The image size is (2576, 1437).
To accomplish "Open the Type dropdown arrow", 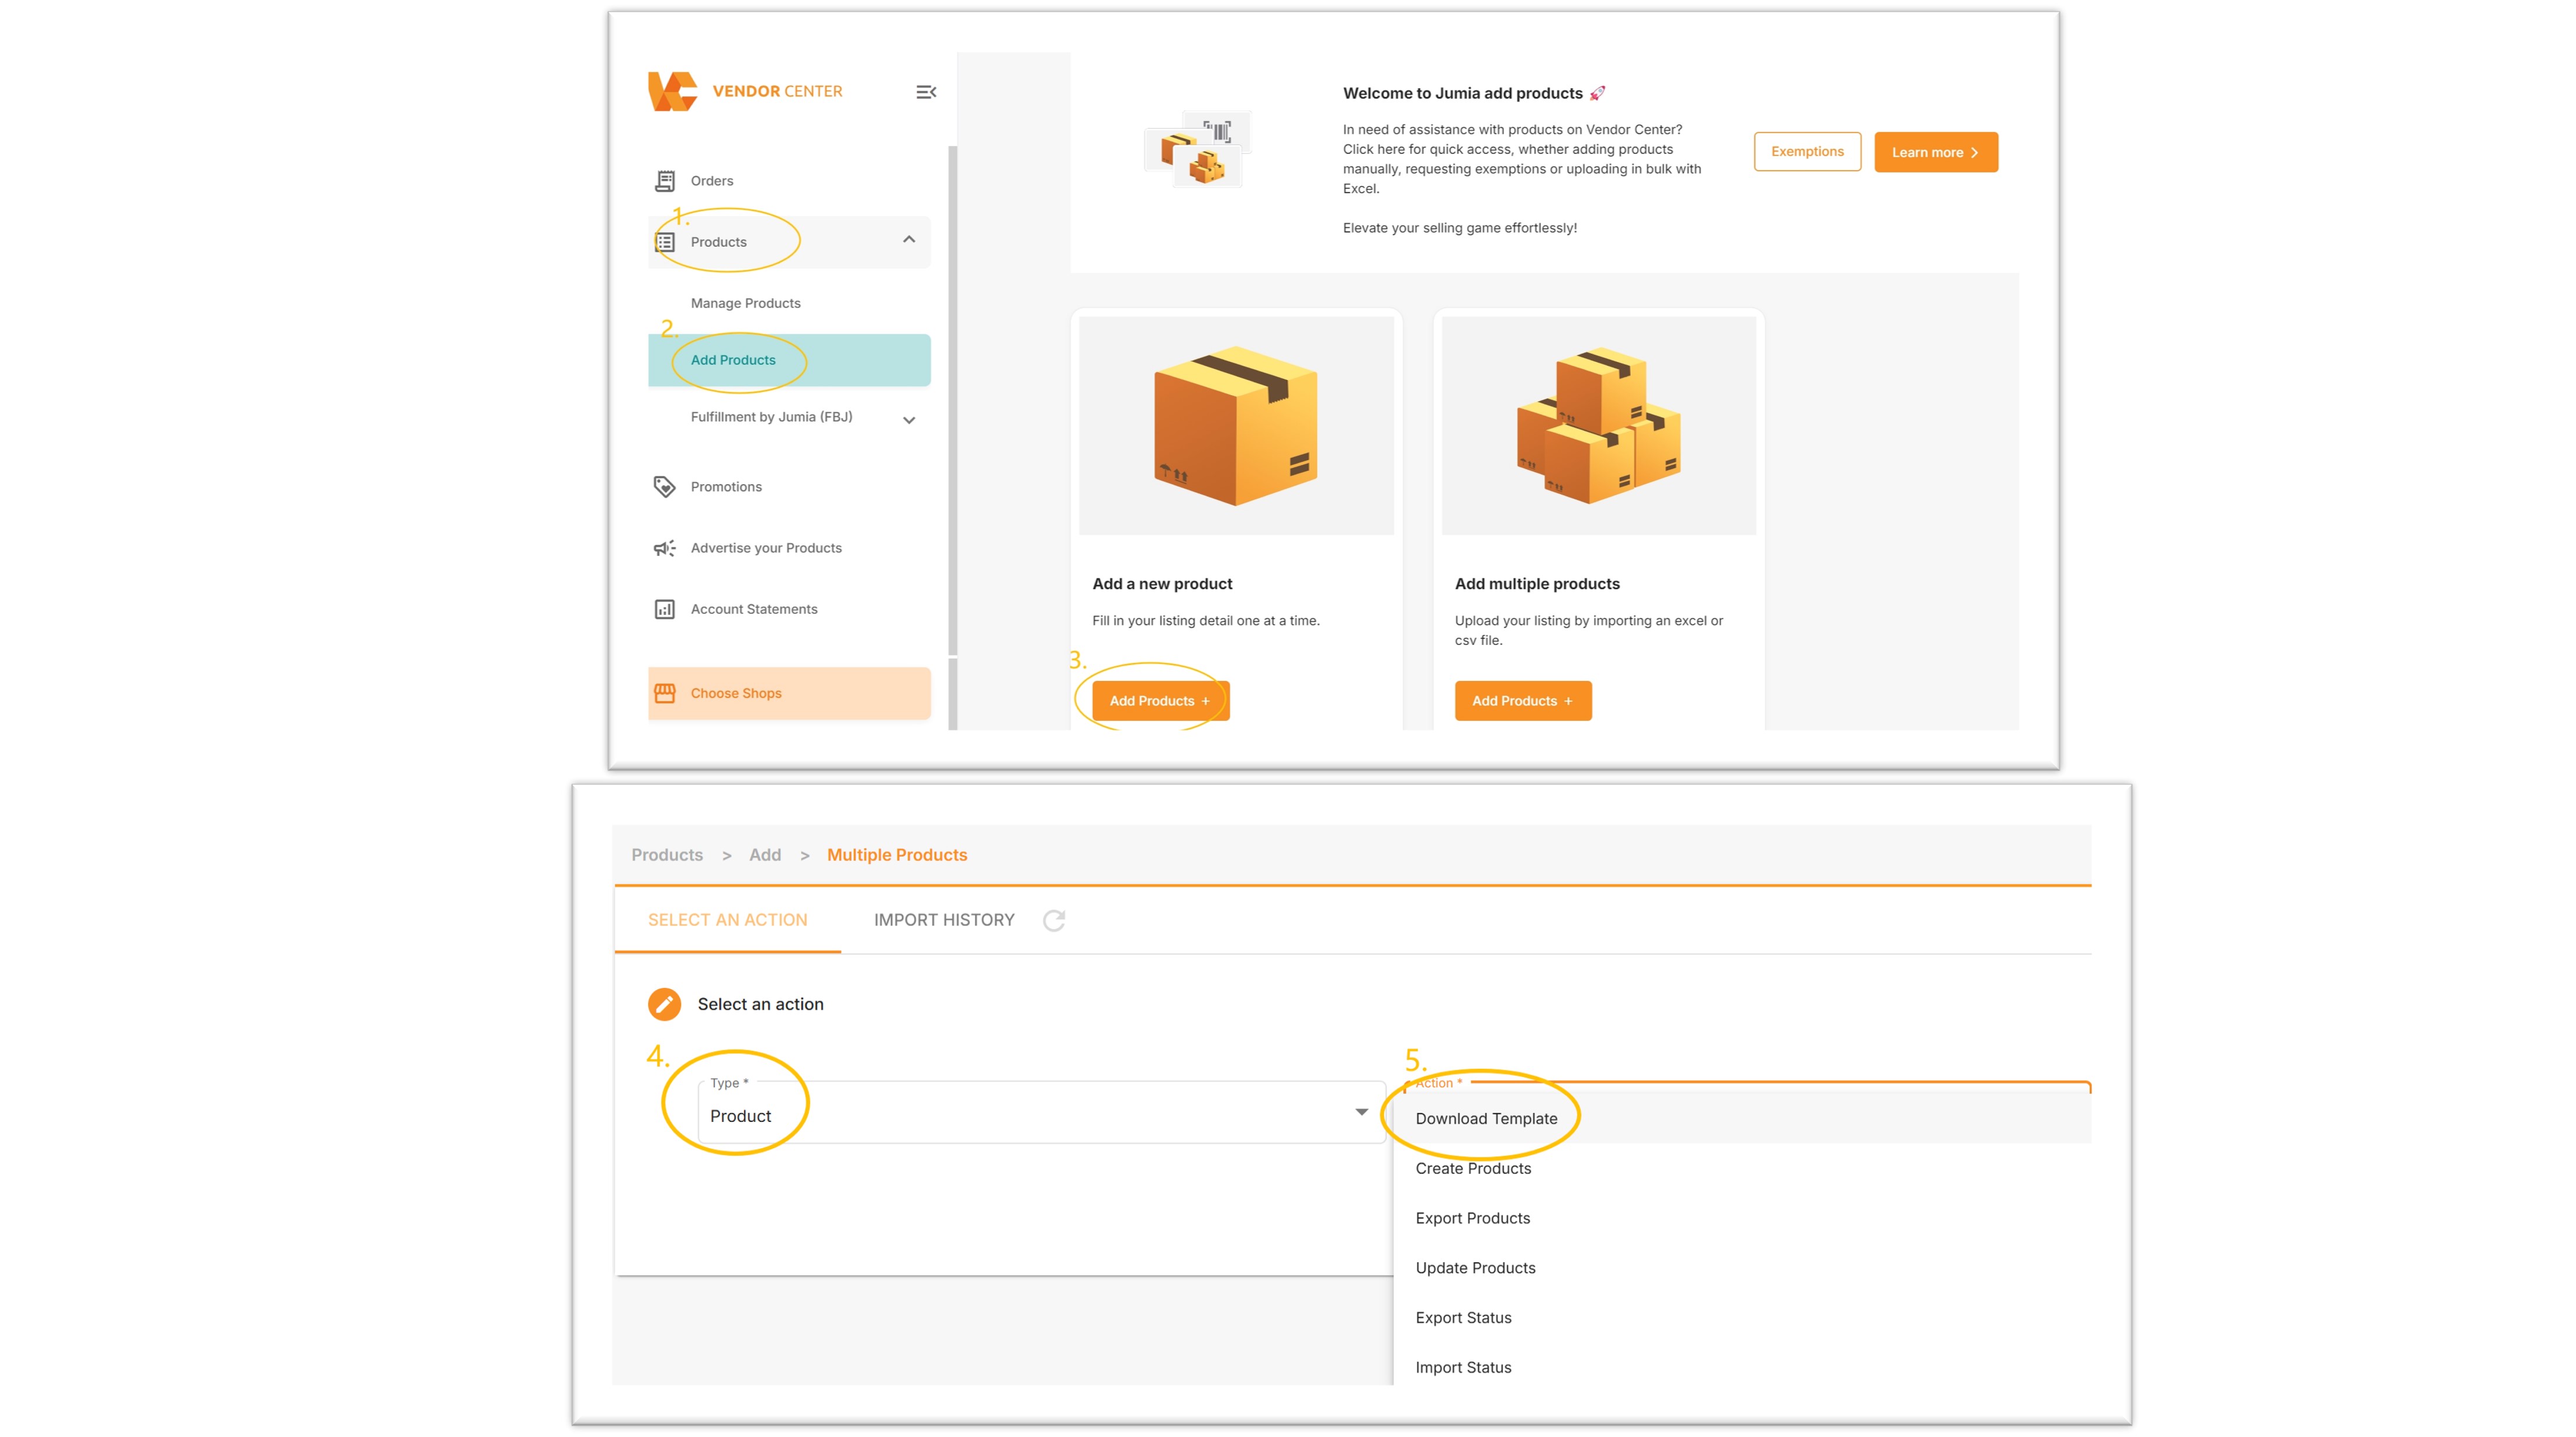I will (1361, 1112).
